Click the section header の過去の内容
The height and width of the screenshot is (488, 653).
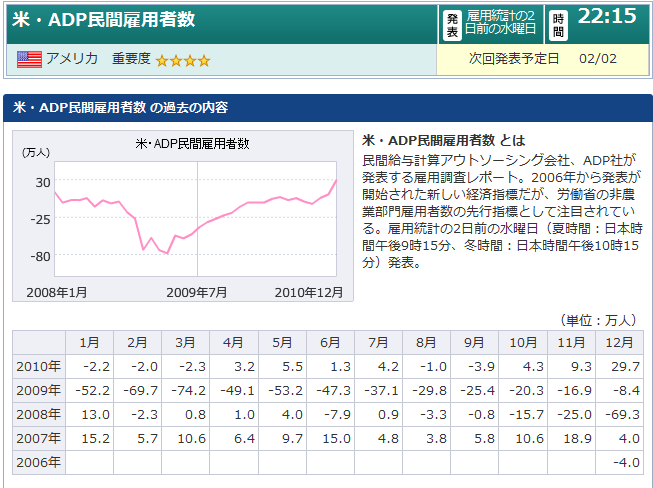coord(189,107)
